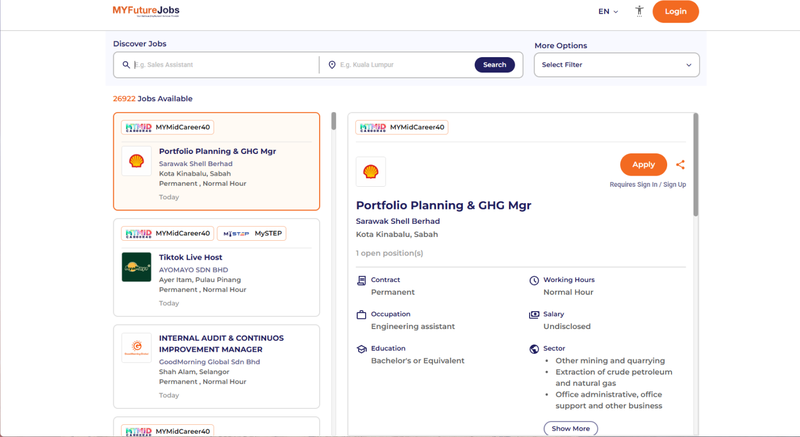Expand sector list with Show More
This screenshot has width=800, height=437.
tap(570, 428)
